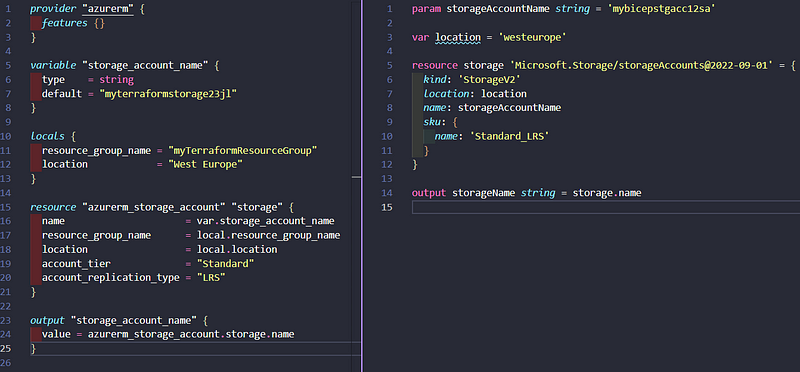Select Bicep line 14 via its line number
Image resolution: width=800 pixels, height=372 pixels.
pos(388,193)
